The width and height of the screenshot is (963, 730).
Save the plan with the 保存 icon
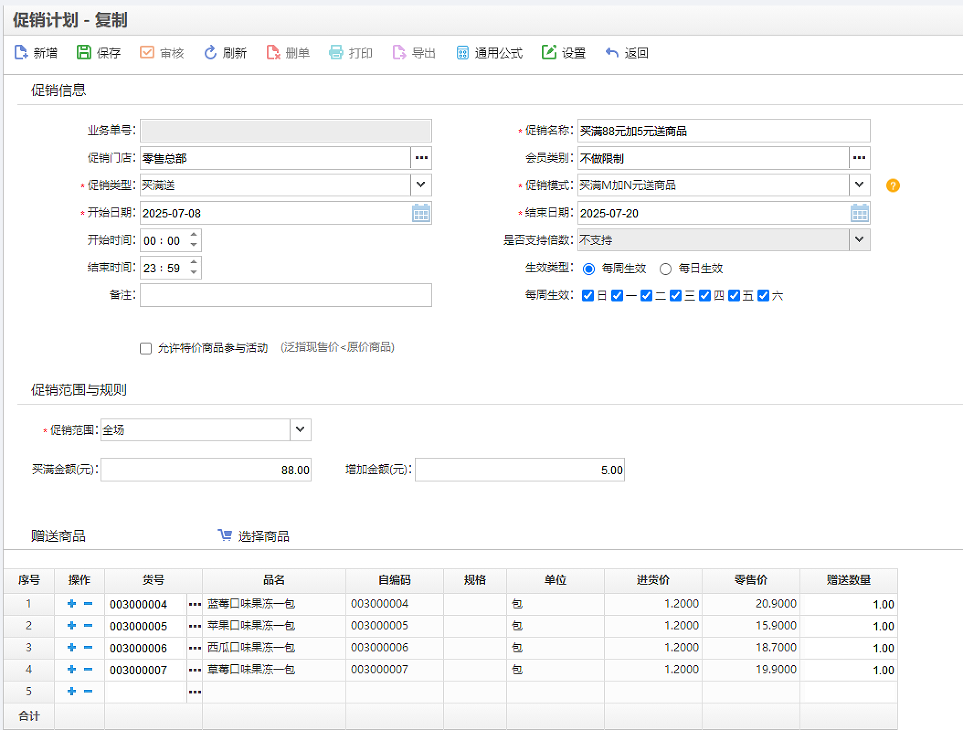84,53
